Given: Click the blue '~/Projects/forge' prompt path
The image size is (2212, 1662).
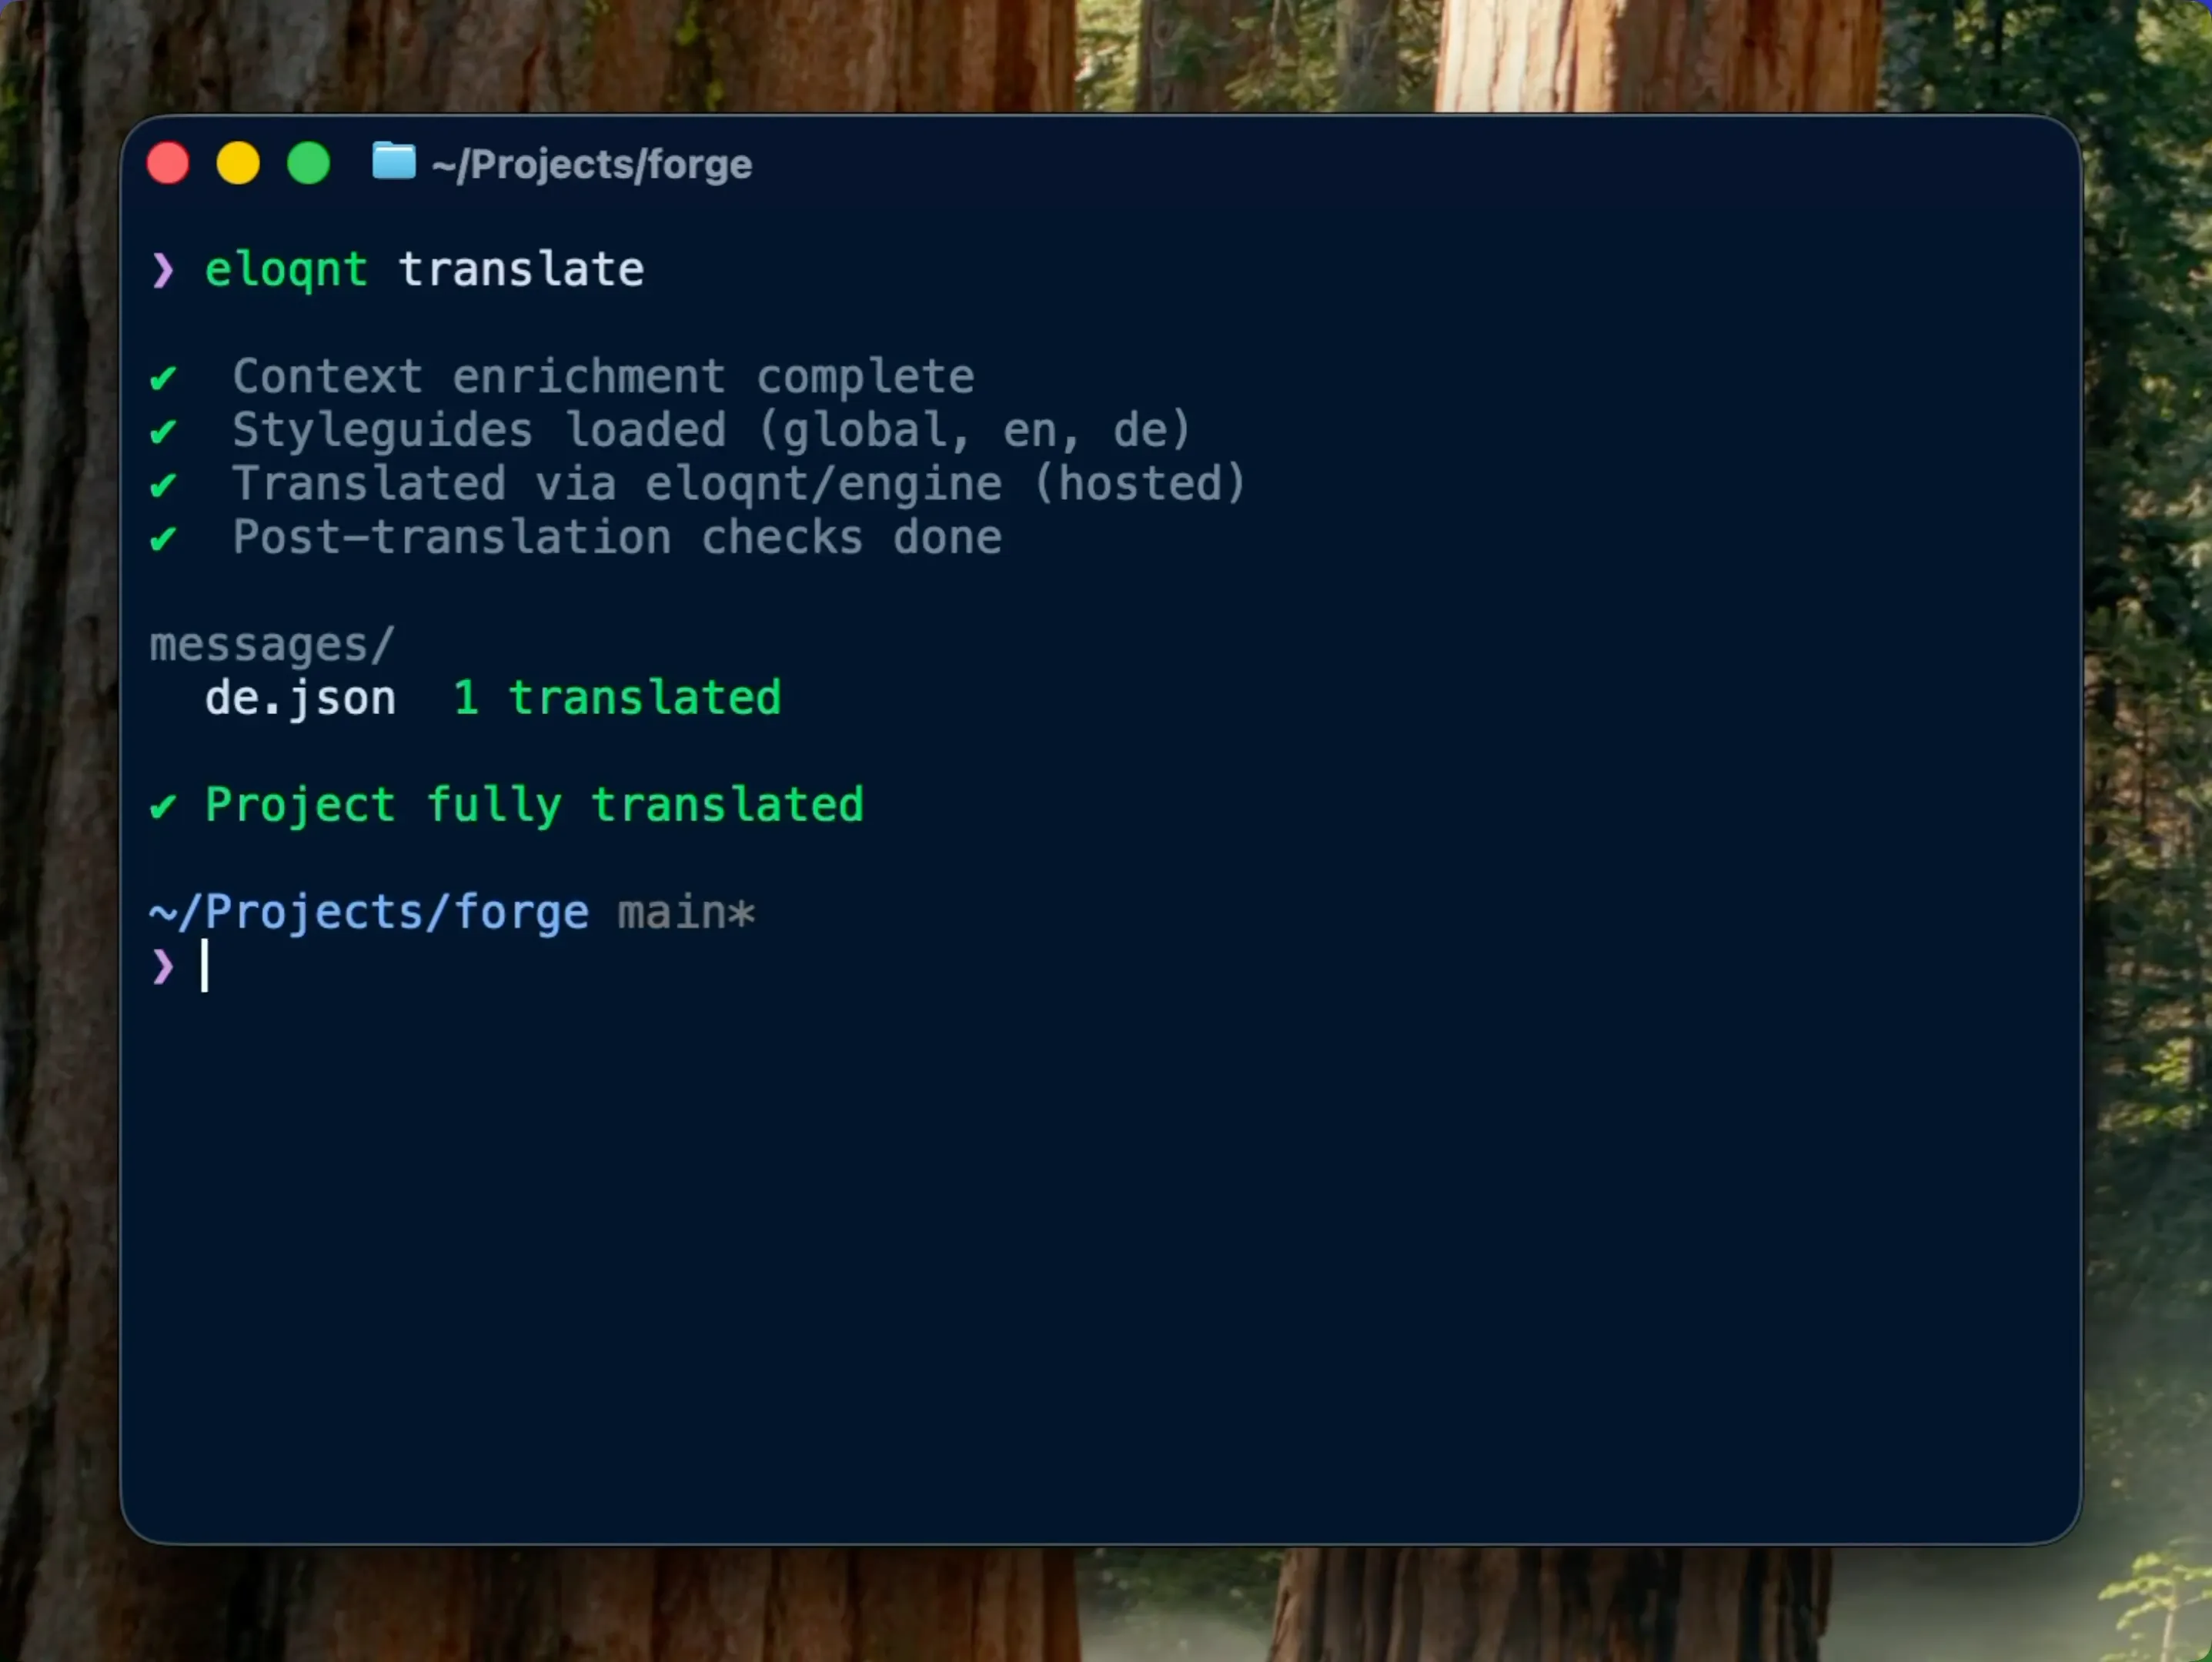Looking at the screenshot, I should 369,913.
